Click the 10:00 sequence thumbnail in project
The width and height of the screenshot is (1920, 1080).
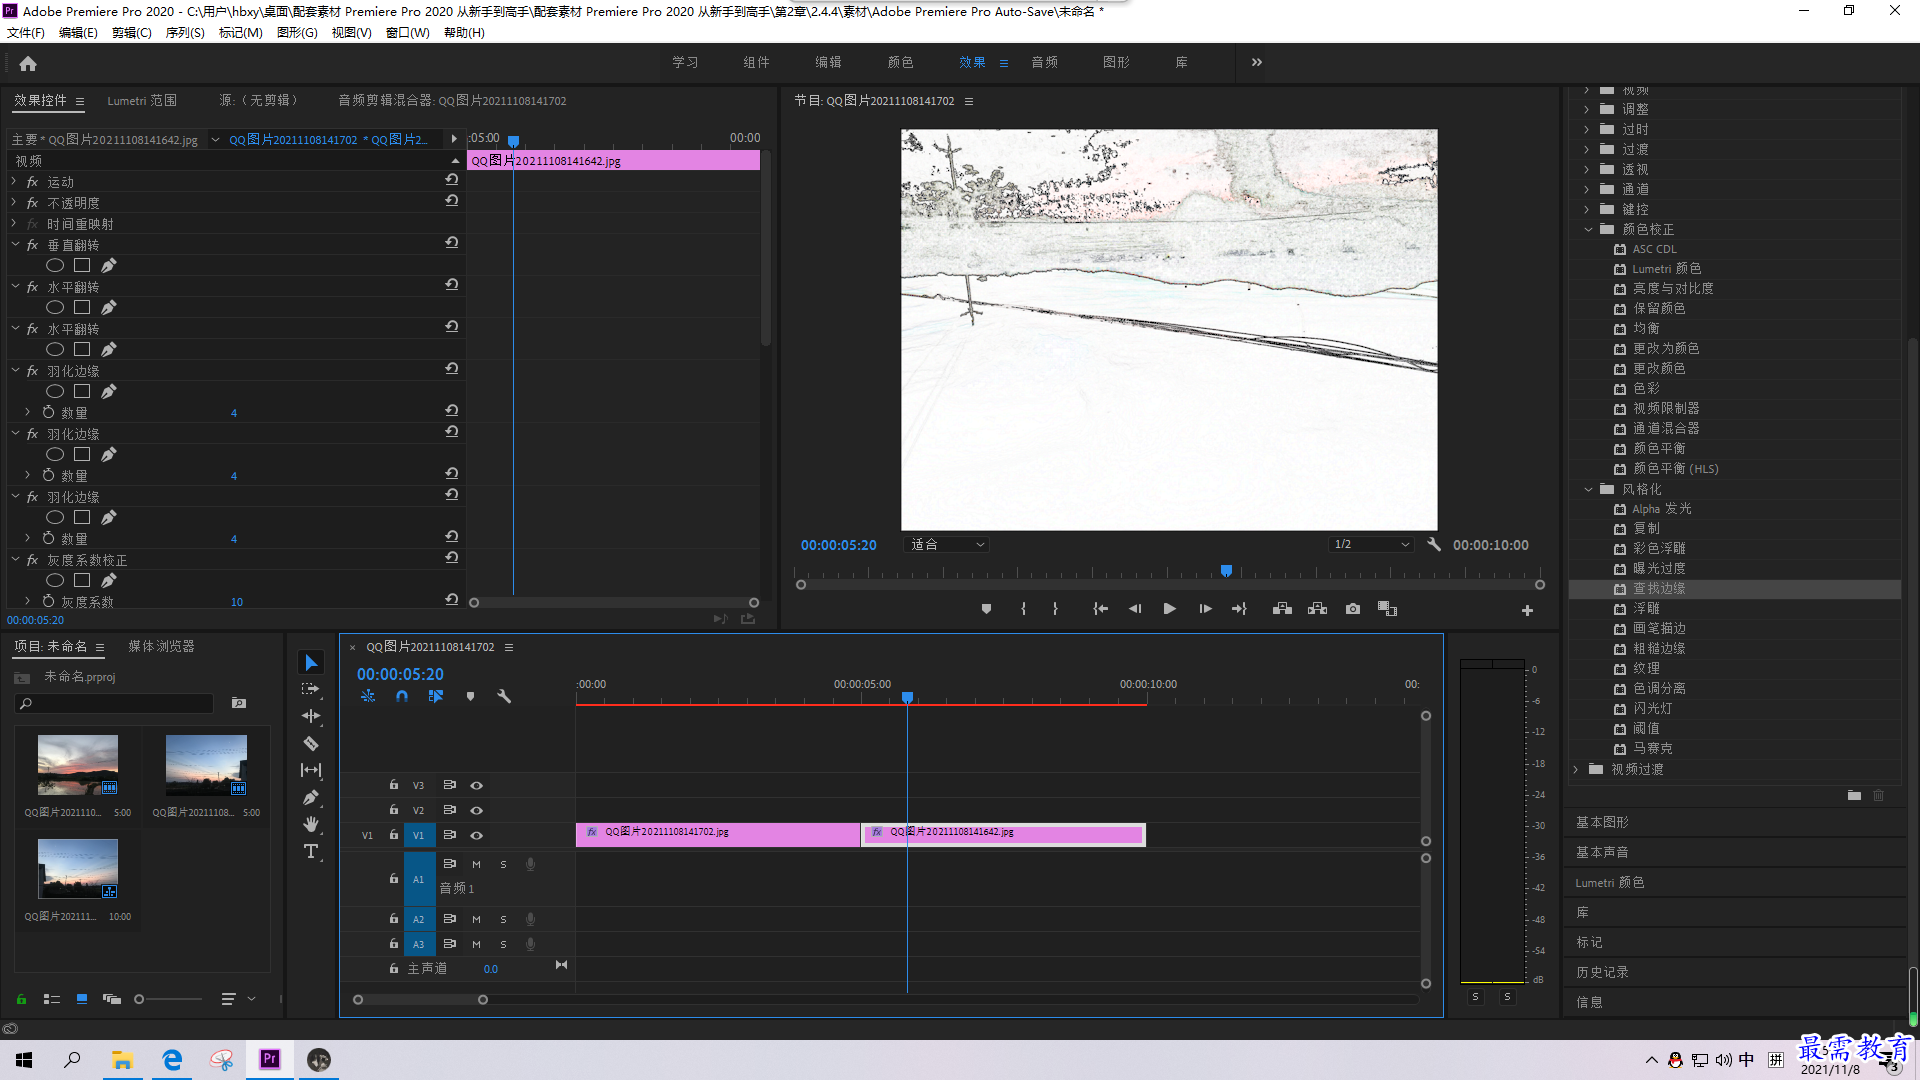78,868
